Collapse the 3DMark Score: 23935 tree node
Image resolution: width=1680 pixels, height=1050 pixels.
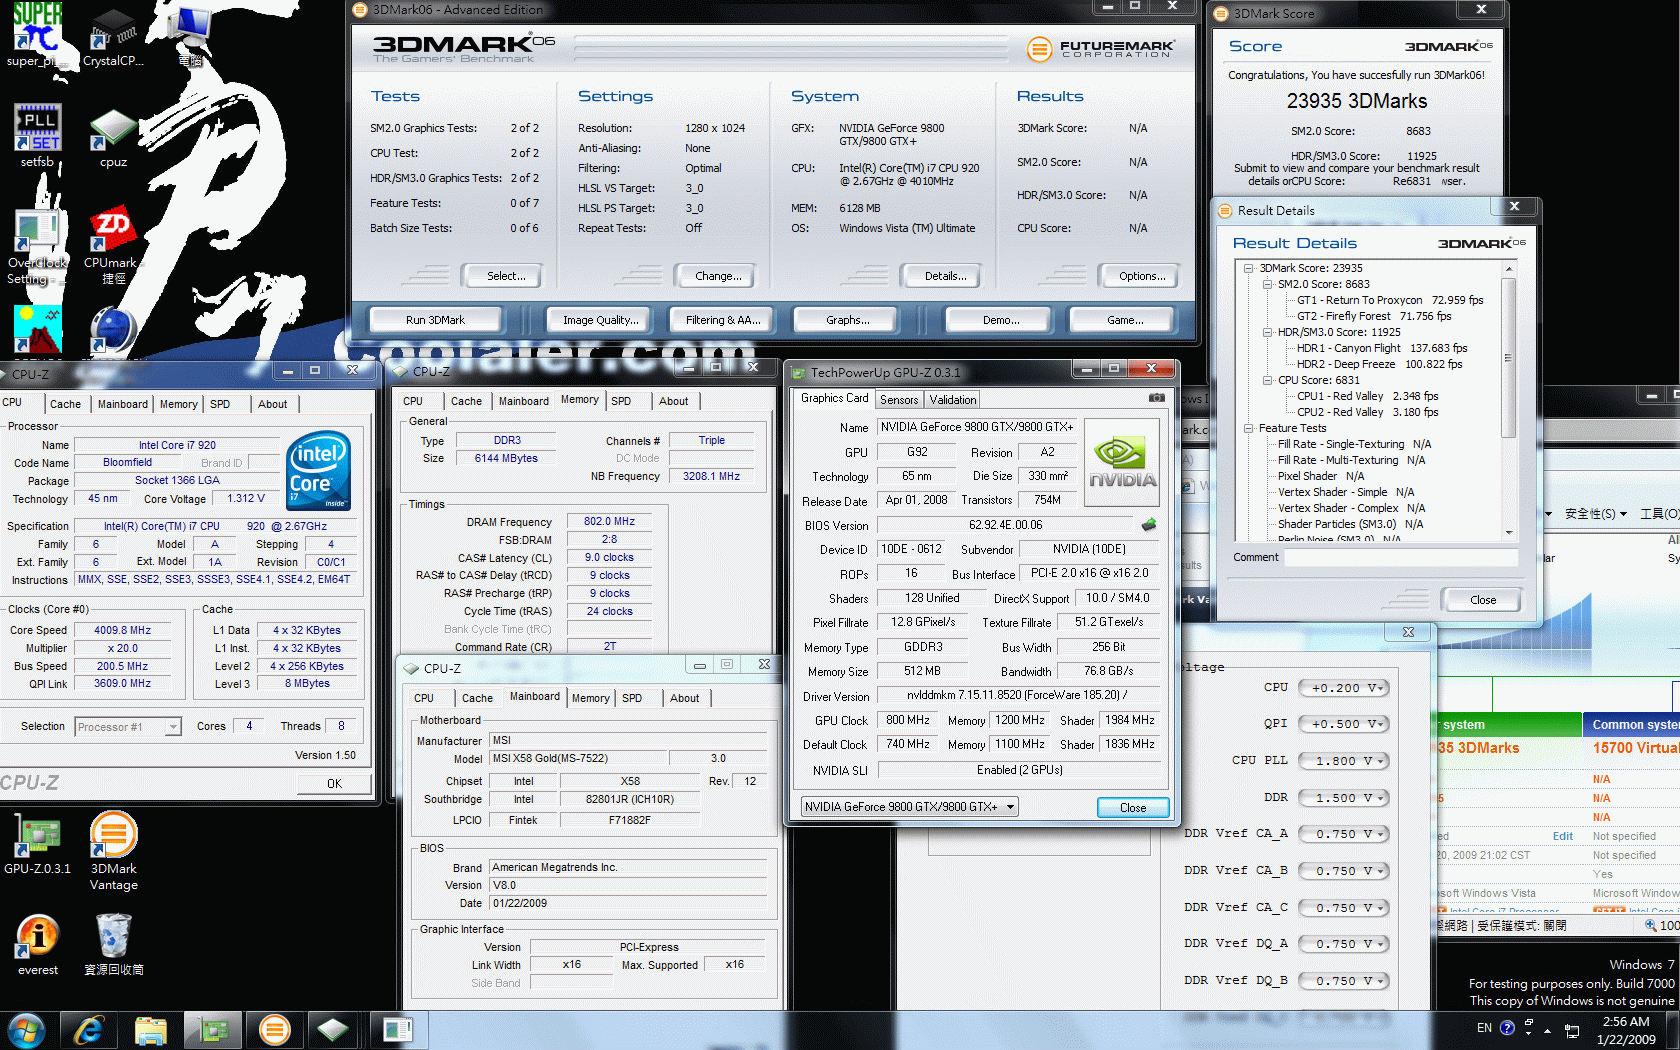pos(1249,268)
